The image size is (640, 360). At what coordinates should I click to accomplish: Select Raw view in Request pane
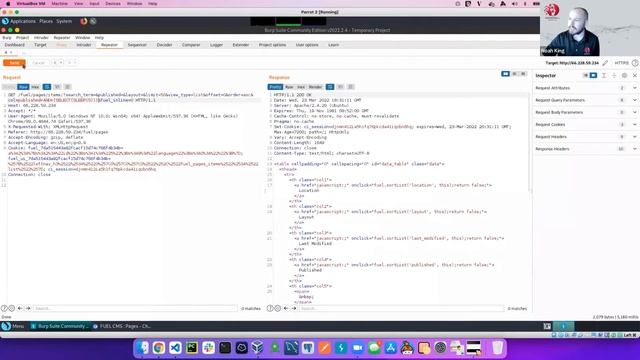(x=23, y=87)
